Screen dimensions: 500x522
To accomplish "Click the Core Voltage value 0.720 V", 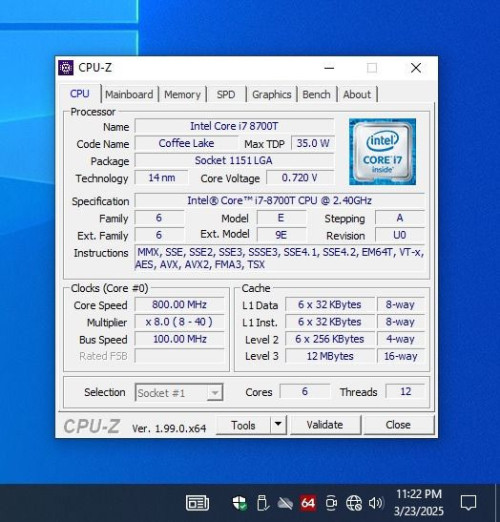I will (x=299, y=178).
